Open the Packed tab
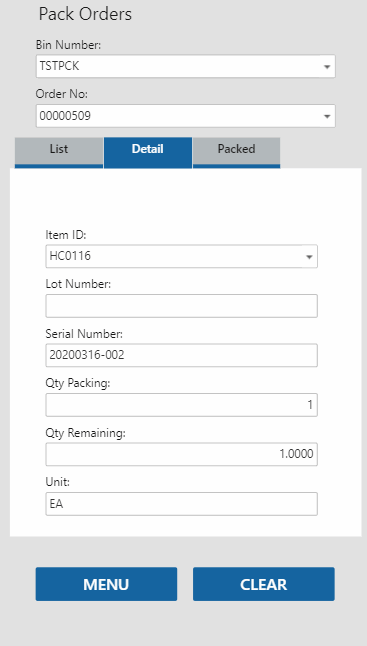367x646 pixels. [236, 152]
